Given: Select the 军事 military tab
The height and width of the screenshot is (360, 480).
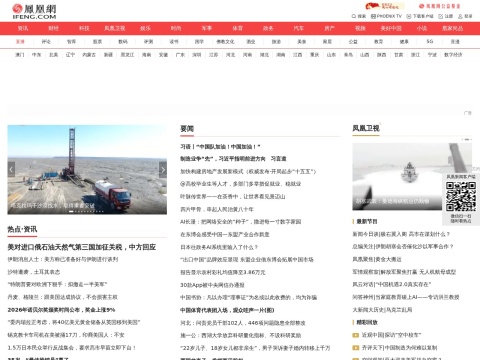Looking at the screenshot, I should click(207, 28).
